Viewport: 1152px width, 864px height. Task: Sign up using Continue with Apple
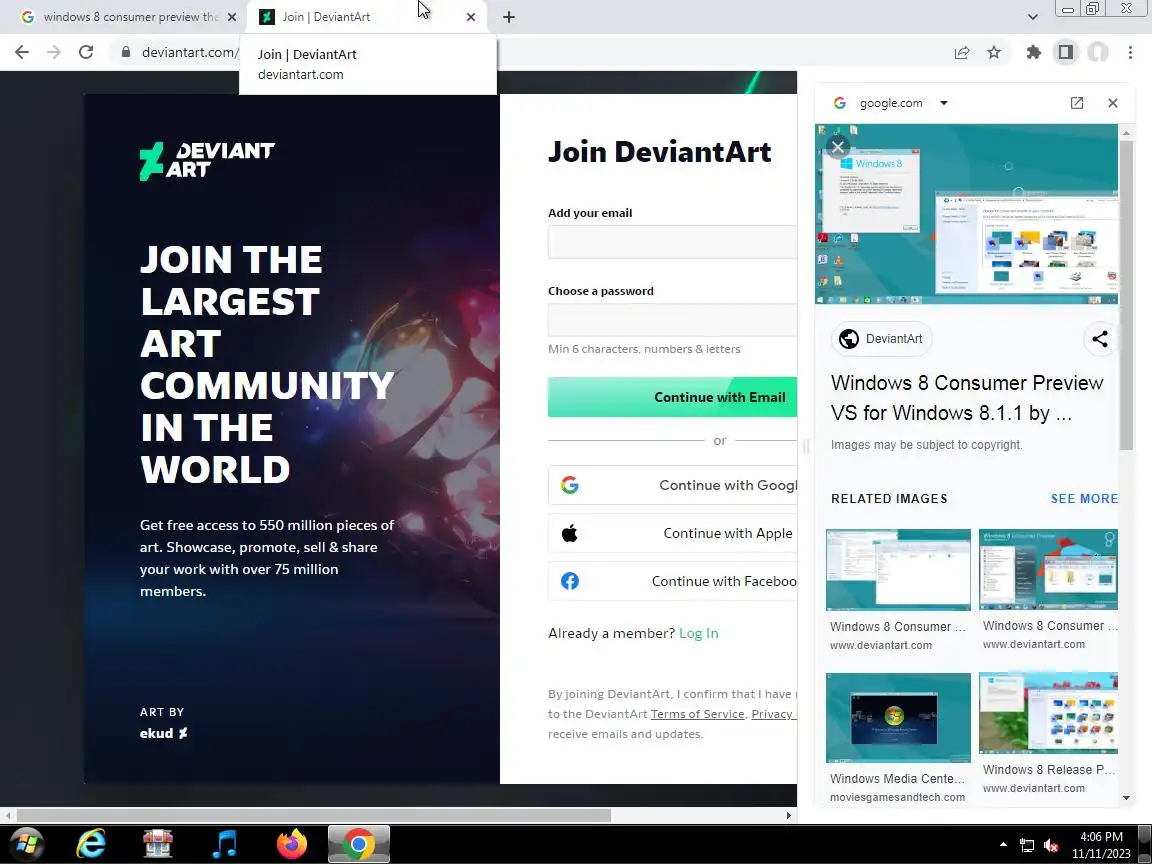(672, 533)
